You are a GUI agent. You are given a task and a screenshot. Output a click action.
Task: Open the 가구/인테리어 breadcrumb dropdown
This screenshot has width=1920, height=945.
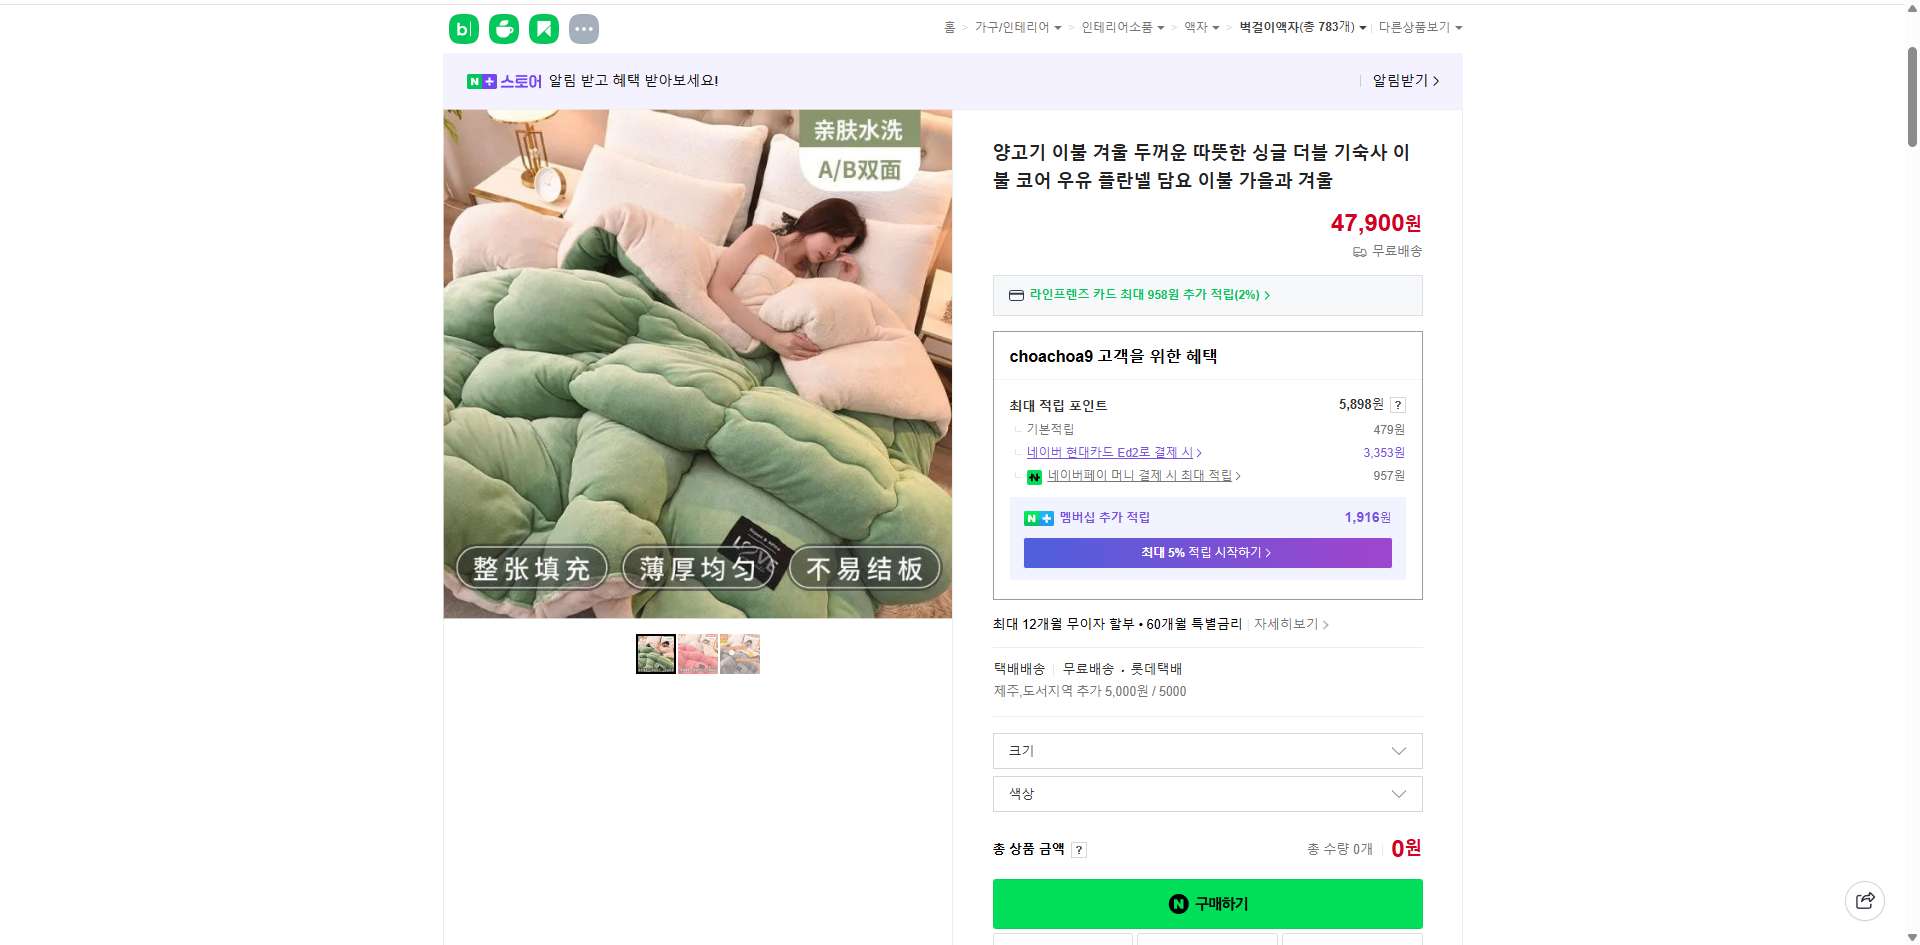[x=1012, y=27]
